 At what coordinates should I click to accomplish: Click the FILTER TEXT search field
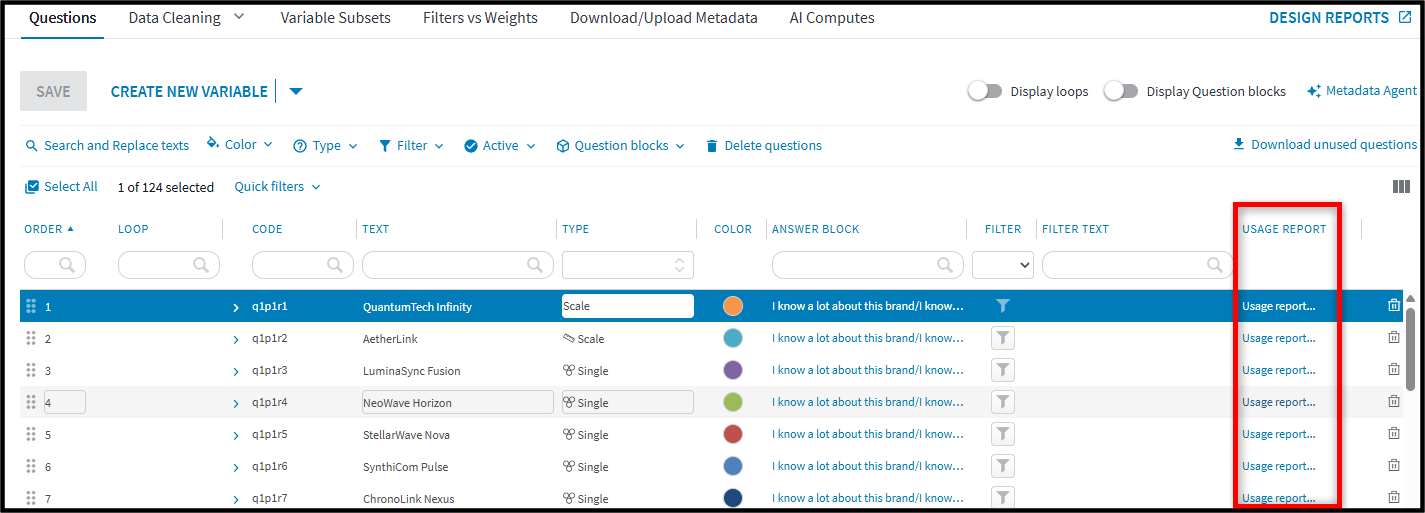(x=1138, y=265)
